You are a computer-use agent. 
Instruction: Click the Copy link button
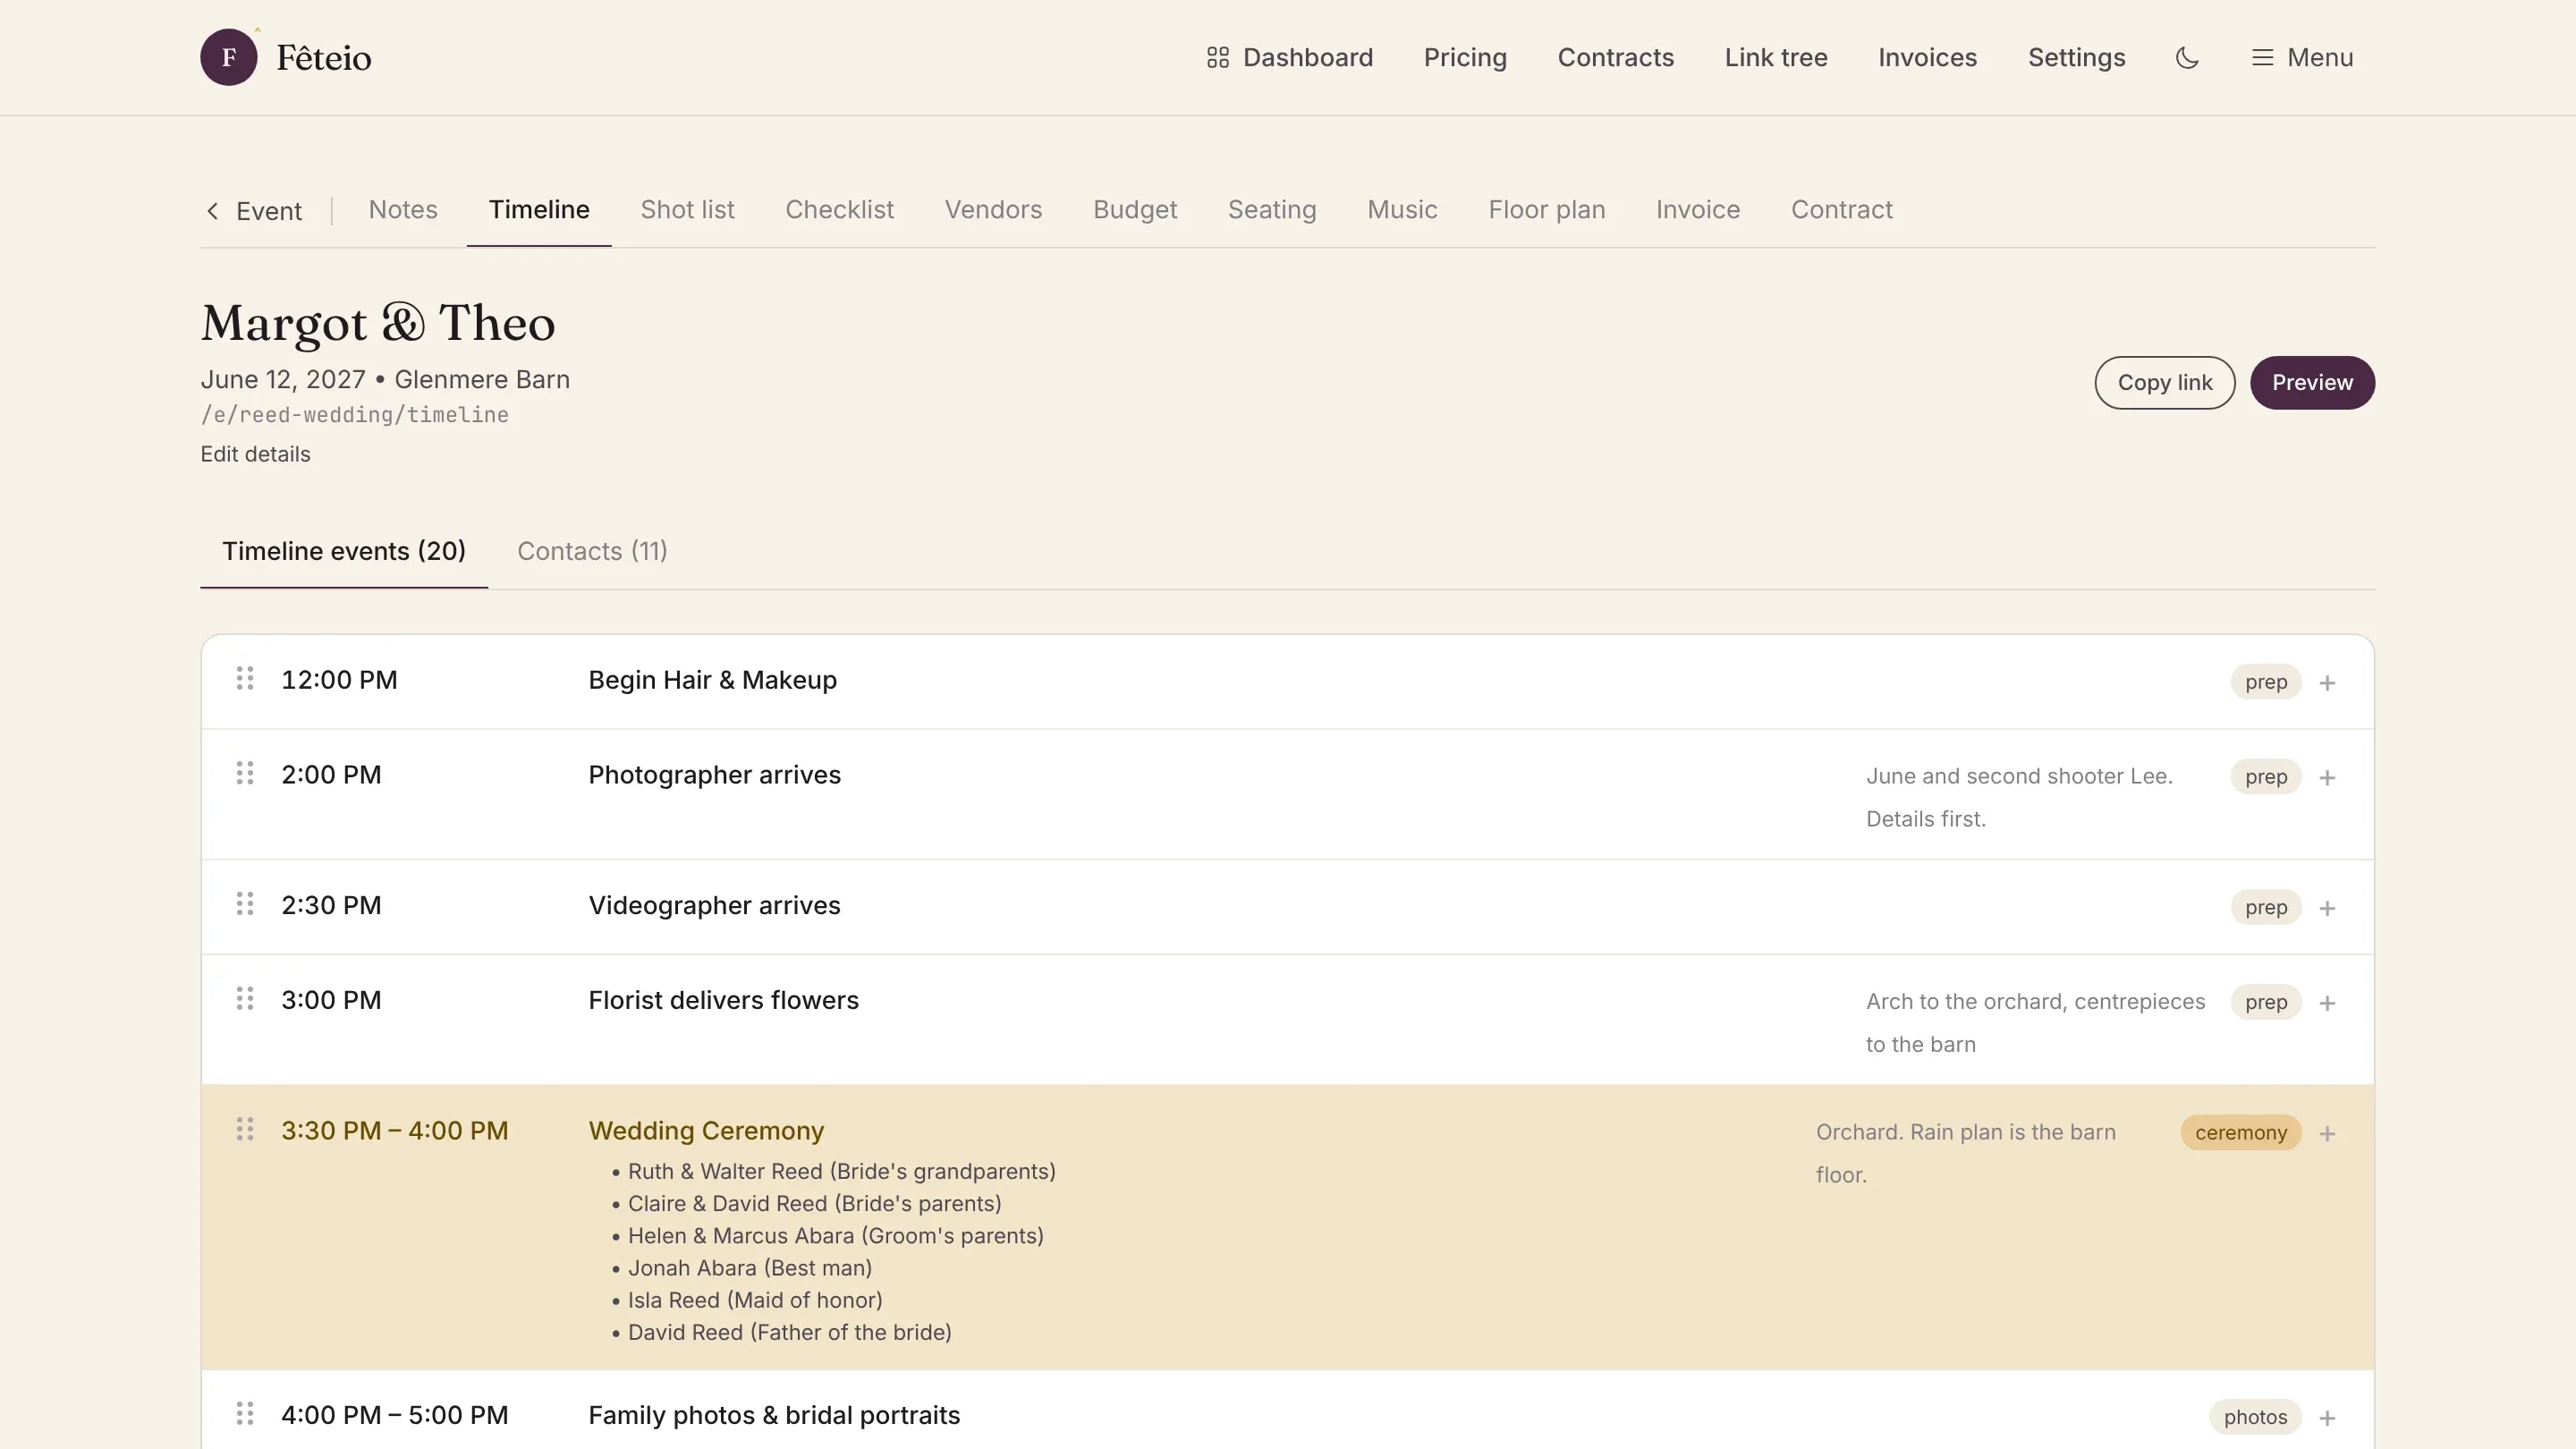tap(2164, 382)
